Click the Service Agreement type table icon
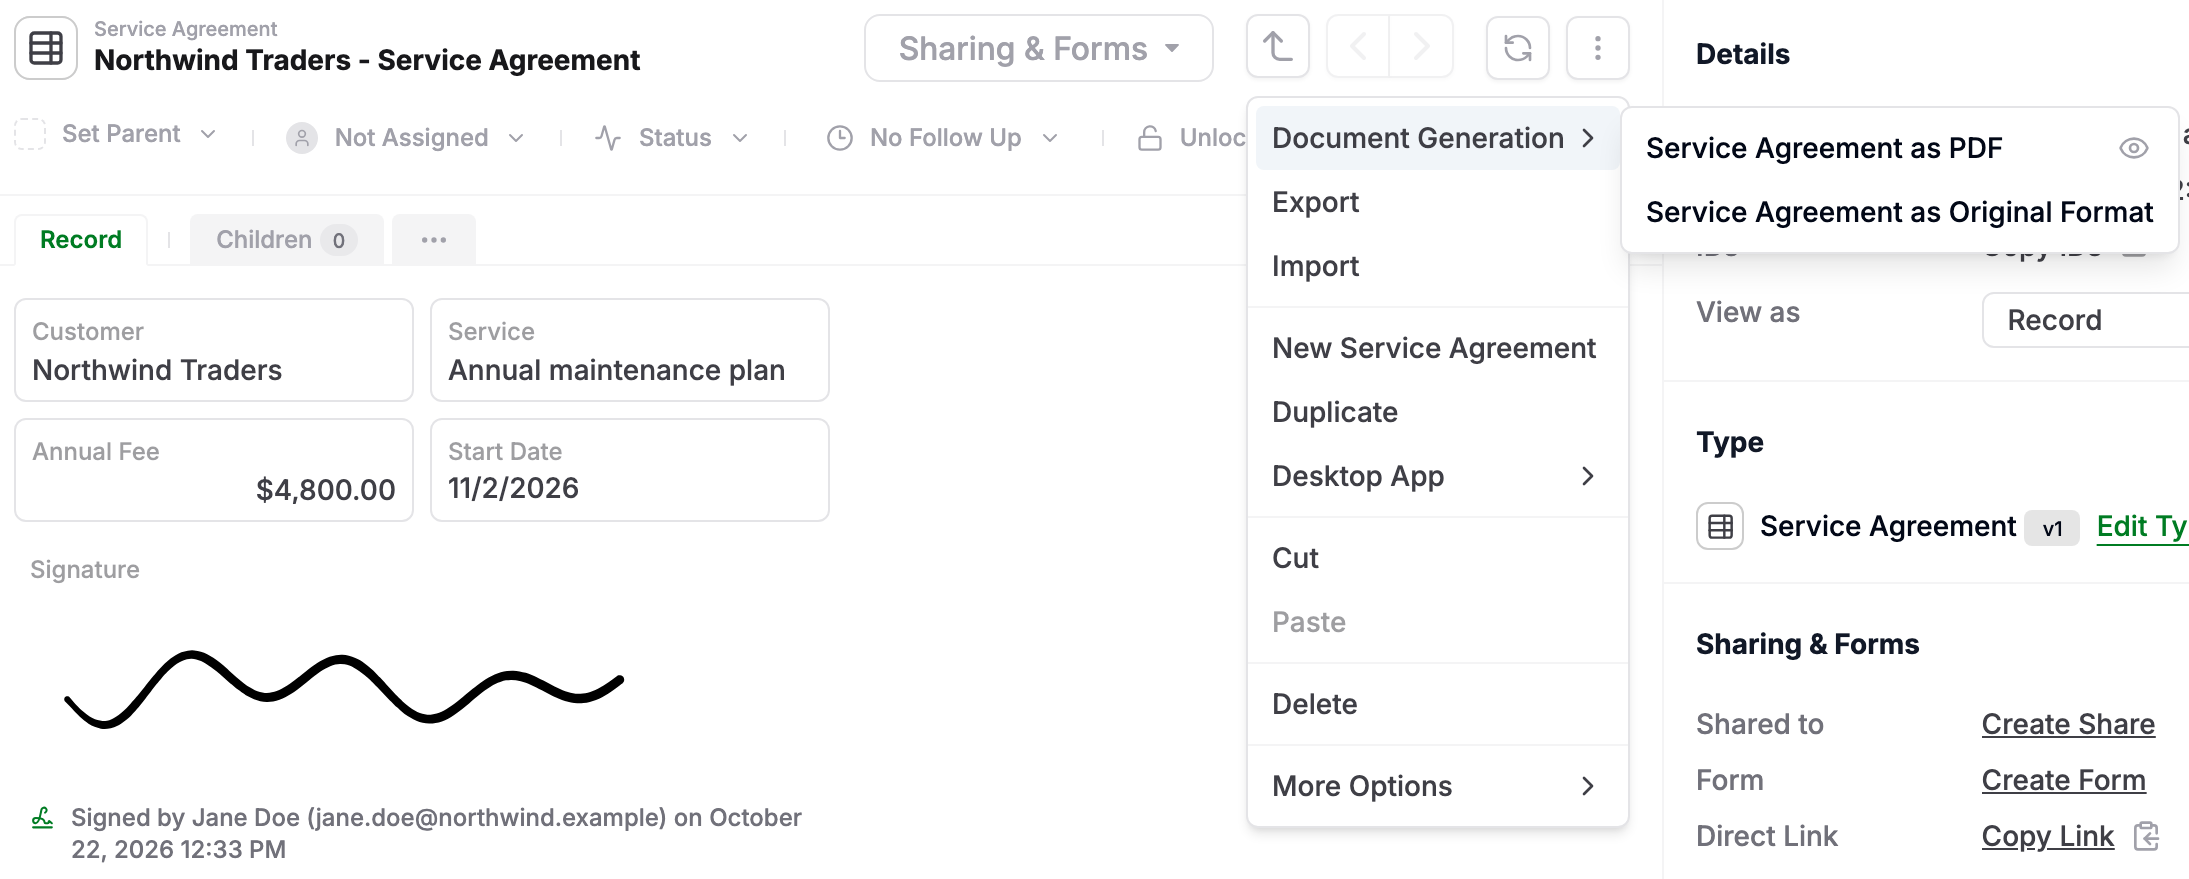The width and height of the screenshot is (2189, 879). click(x=1720, y=526)
